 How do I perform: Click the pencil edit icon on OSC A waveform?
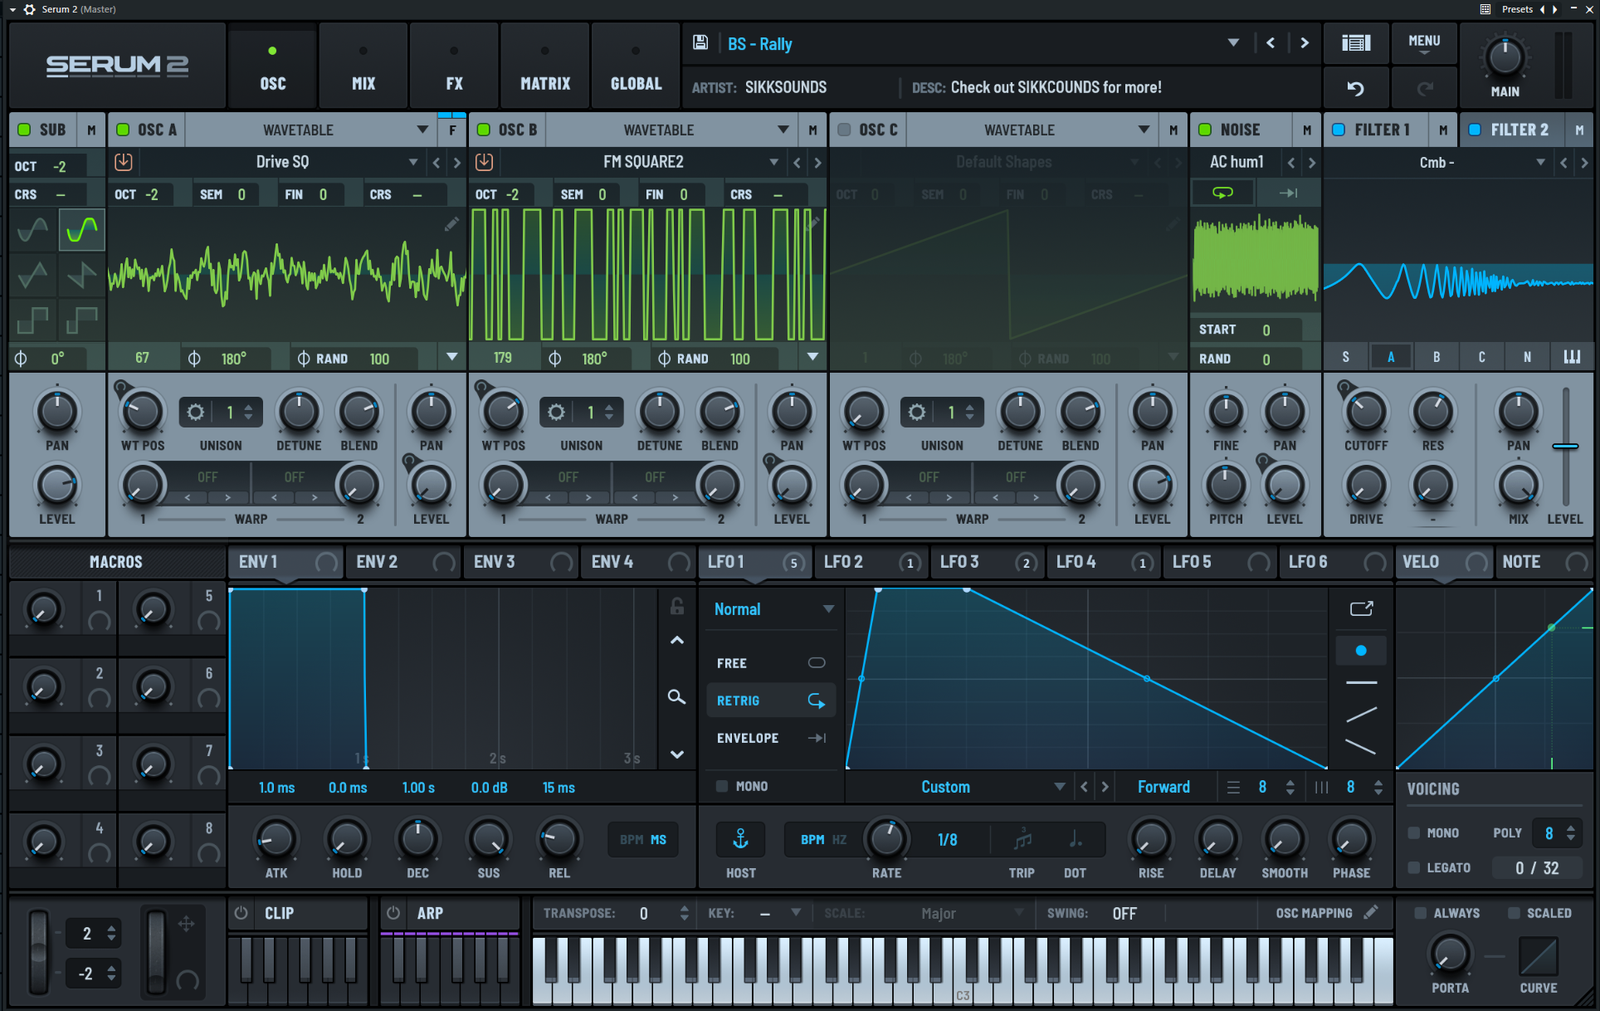point(451,224)
